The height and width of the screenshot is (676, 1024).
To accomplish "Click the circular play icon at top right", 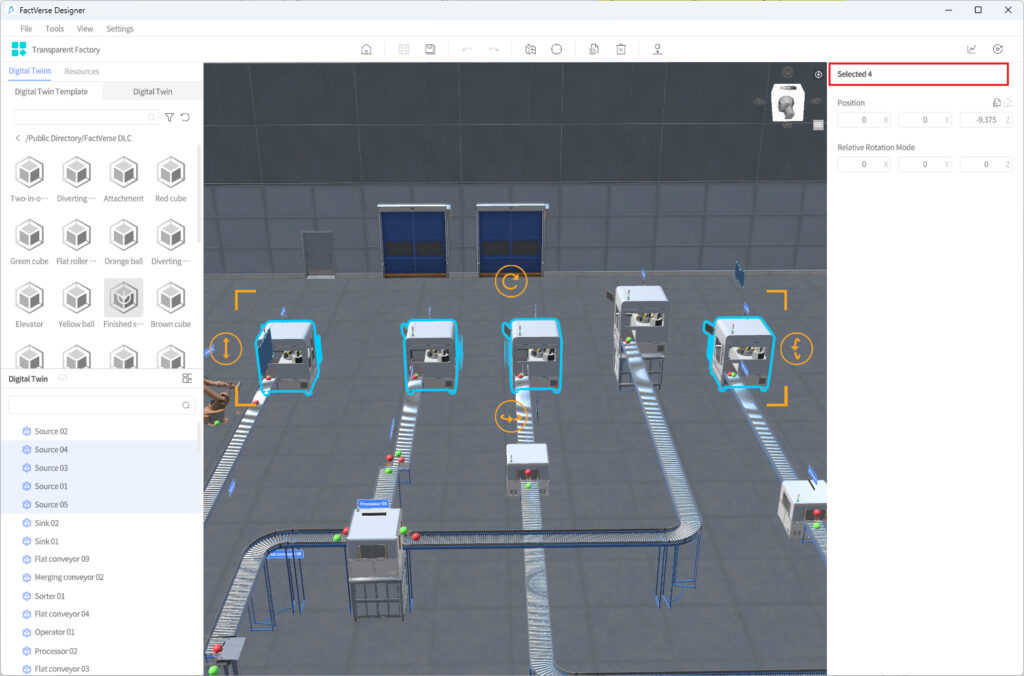I will click(x=998, y=49).
